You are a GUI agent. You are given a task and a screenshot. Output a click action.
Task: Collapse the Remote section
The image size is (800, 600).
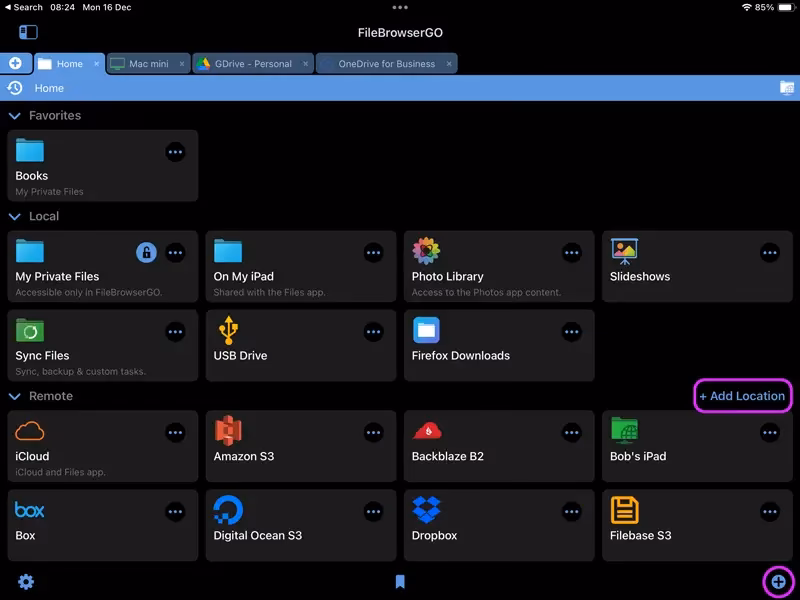(15, 396)
